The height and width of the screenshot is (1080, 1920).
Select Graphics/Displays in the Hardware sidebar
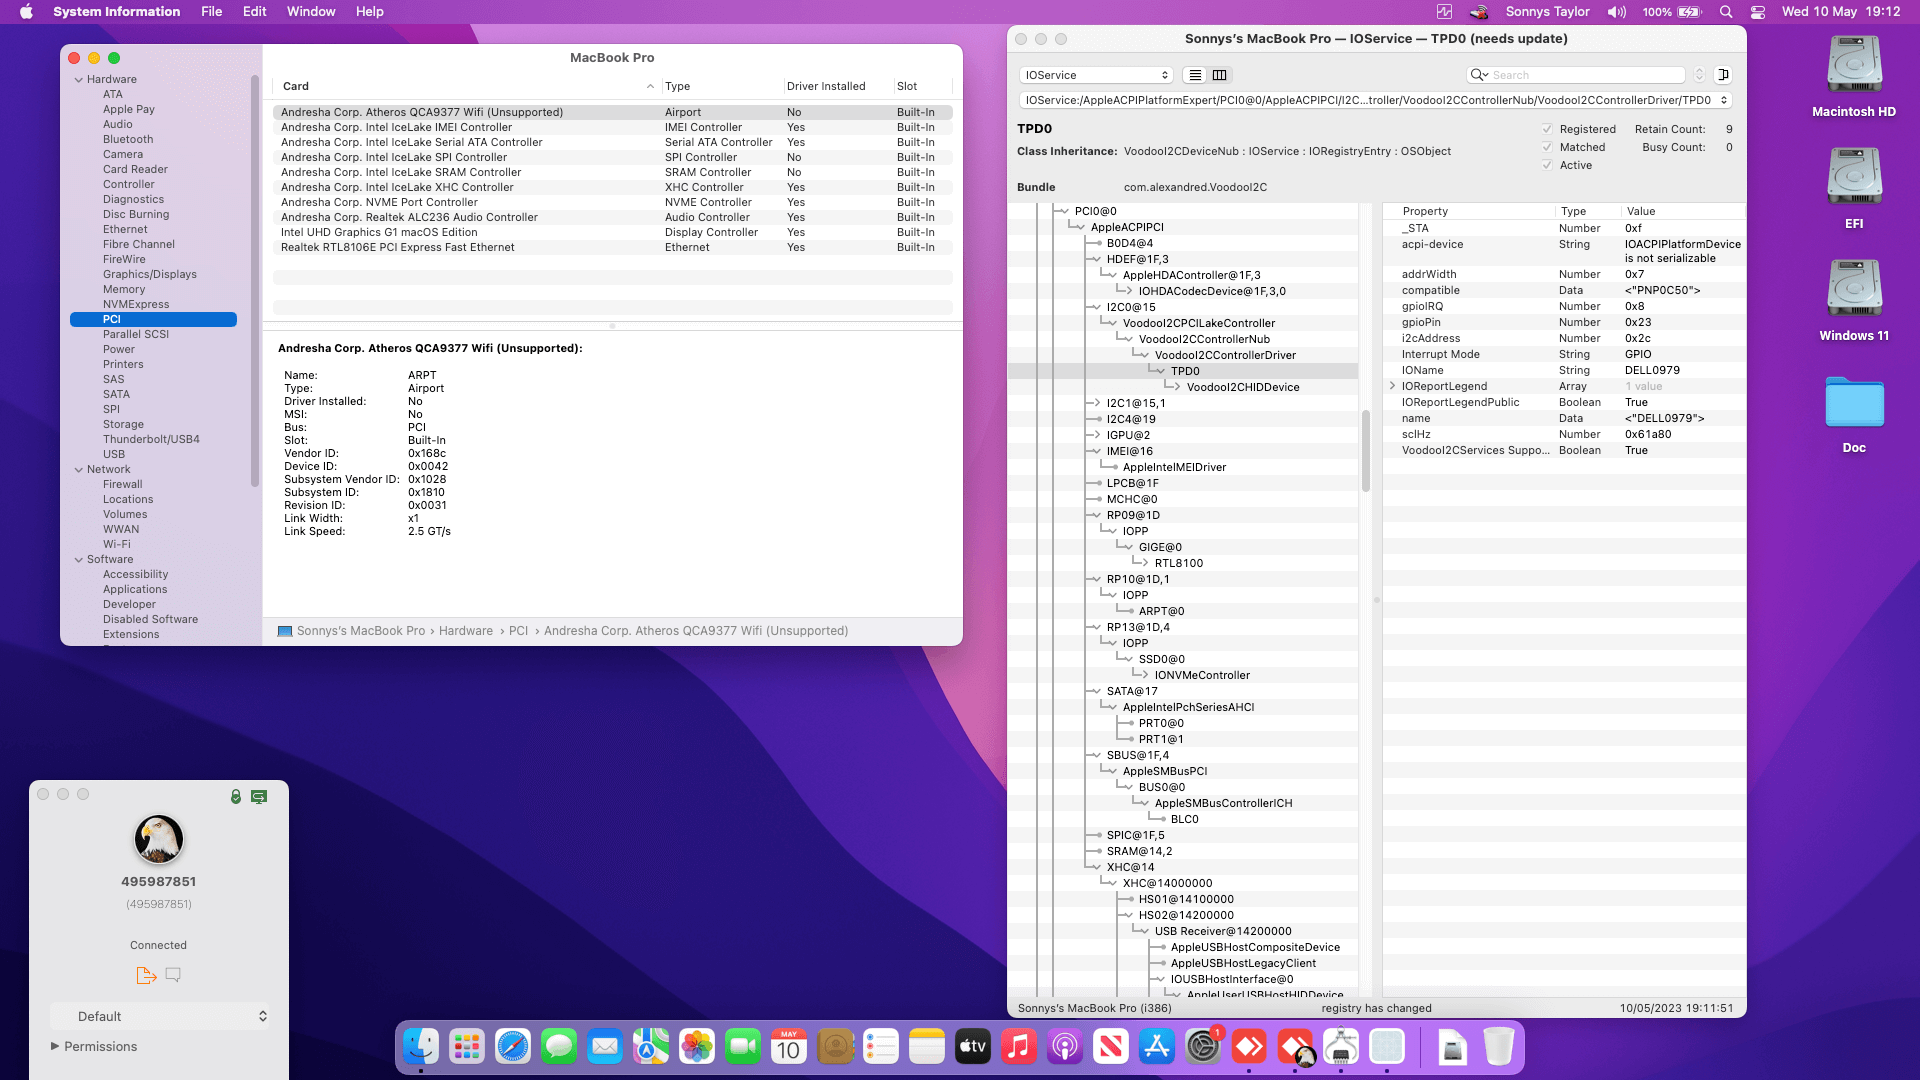pyautogui.click(x=149, y=274)
